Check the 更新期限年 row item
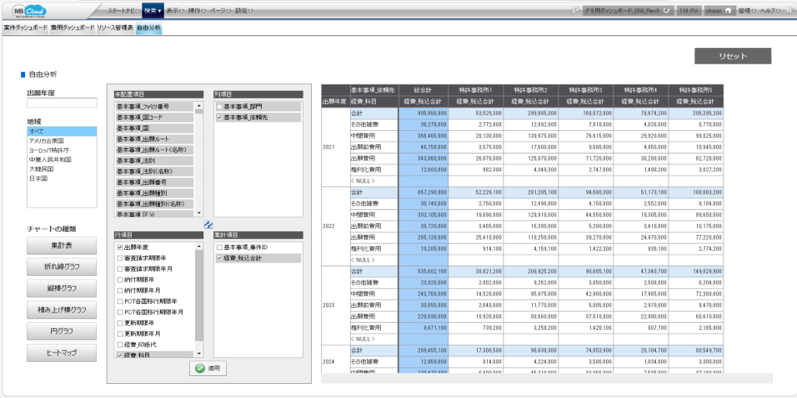 point(120,323)
